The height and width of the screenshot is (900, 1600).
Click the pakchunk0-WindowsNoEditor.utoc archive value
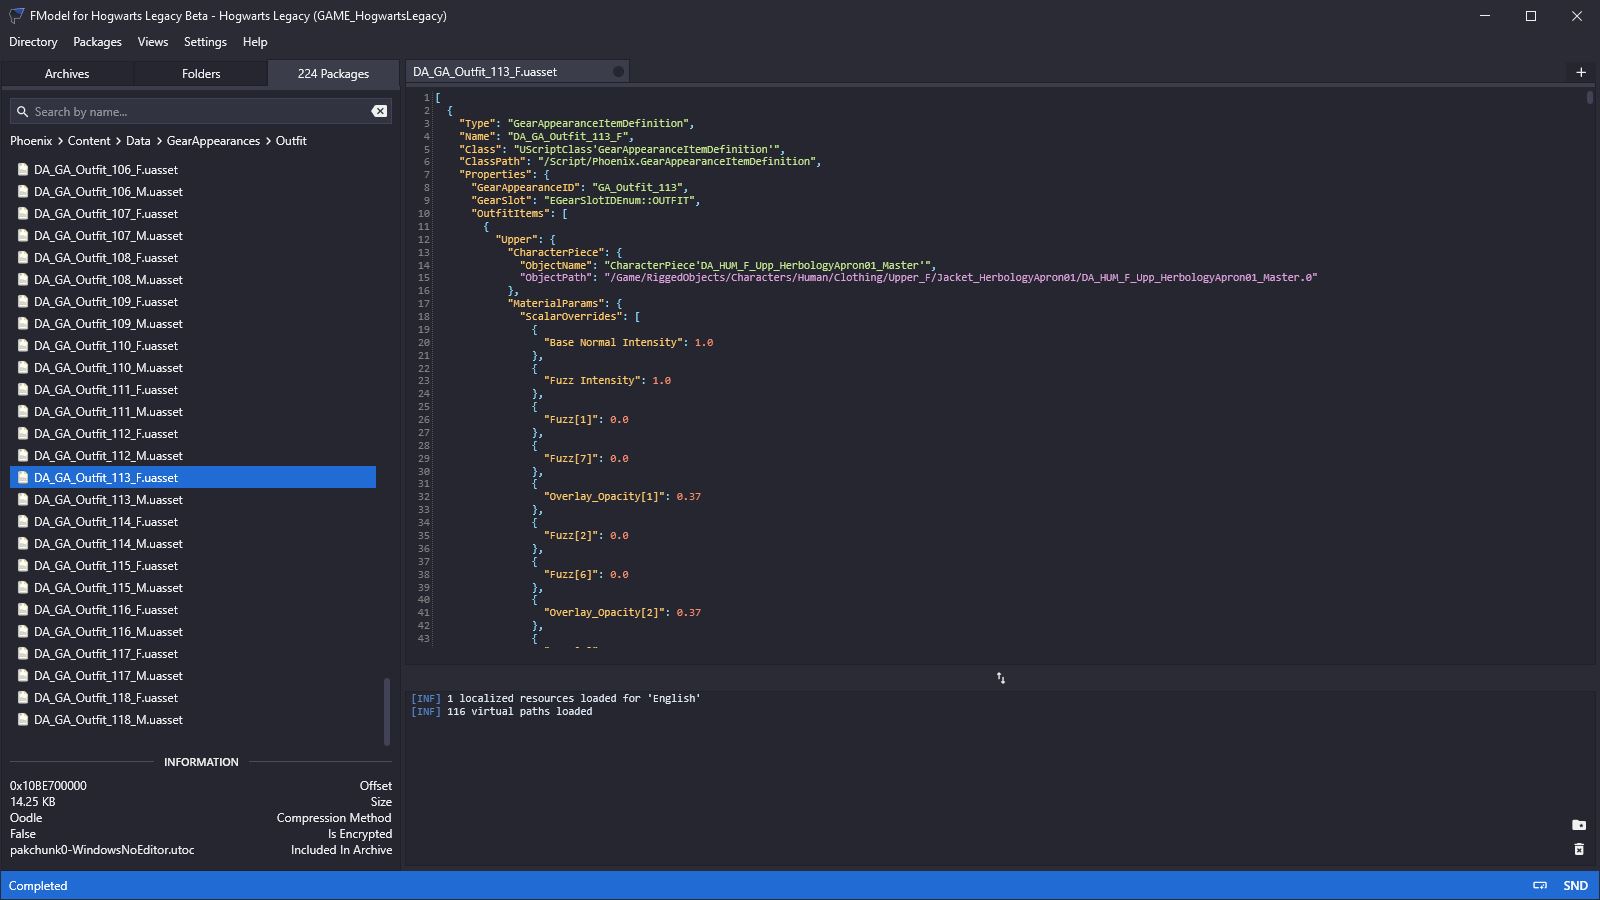pos(102,850)
